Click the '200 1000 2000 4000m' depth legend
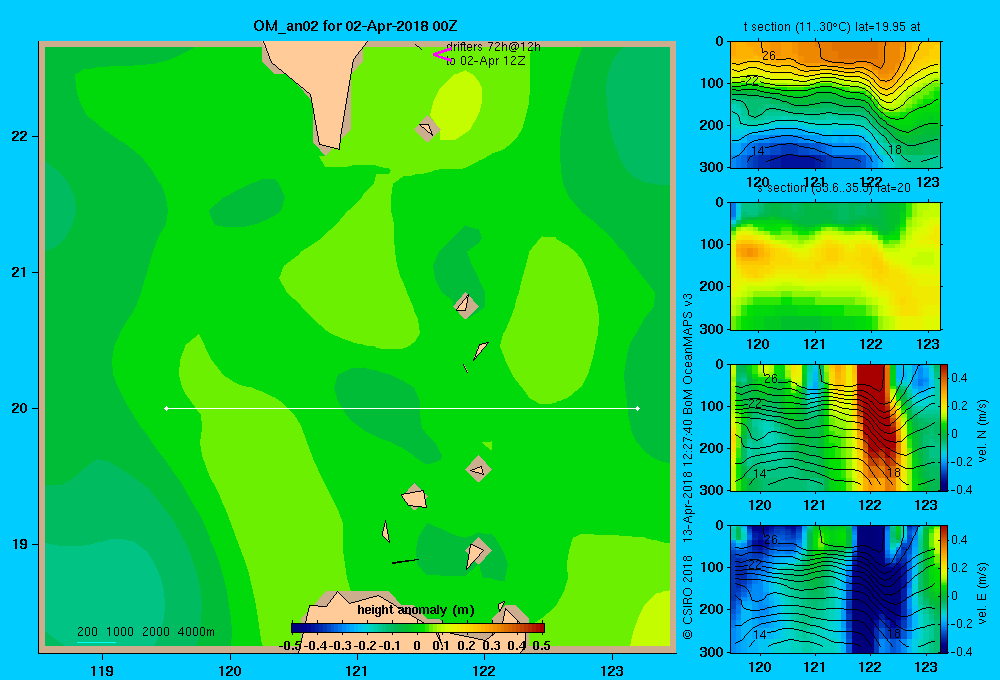 145,632
